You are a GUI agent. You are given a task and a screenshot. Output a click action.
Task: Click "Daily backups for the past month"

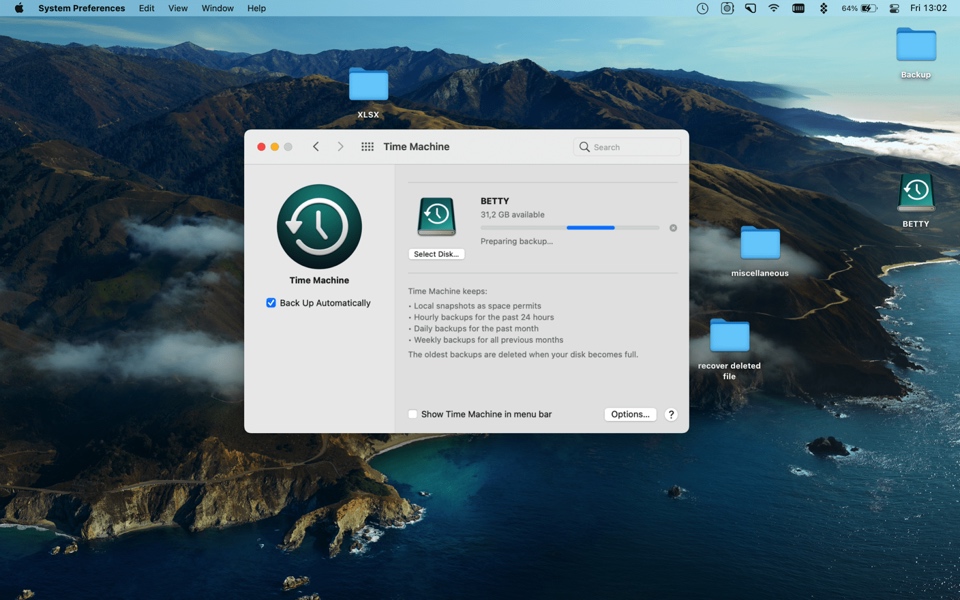(x=476, y=329)
